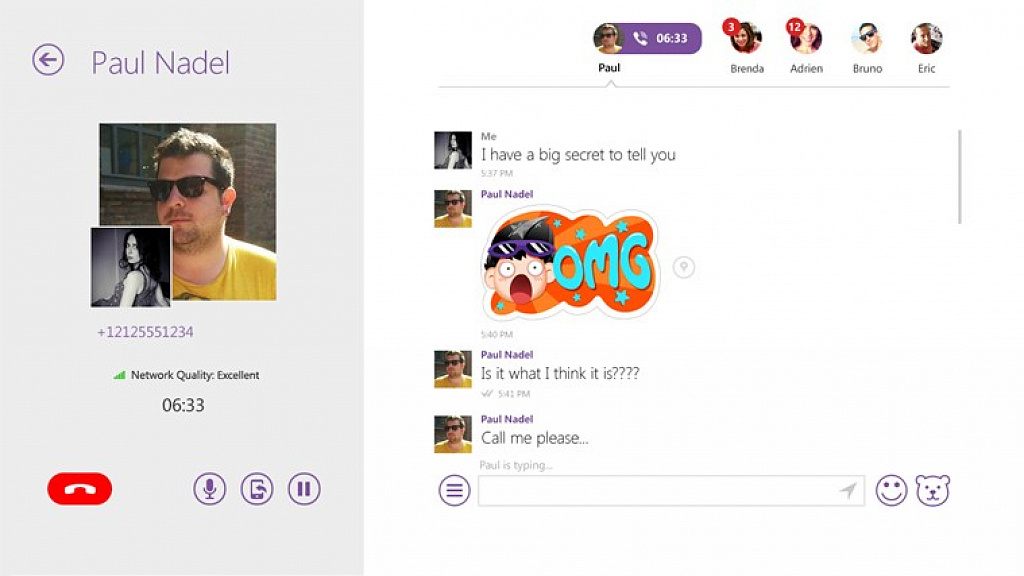Pause the call with the hold button
This screenshot has height=576, width=1024.
click(304, 488)
